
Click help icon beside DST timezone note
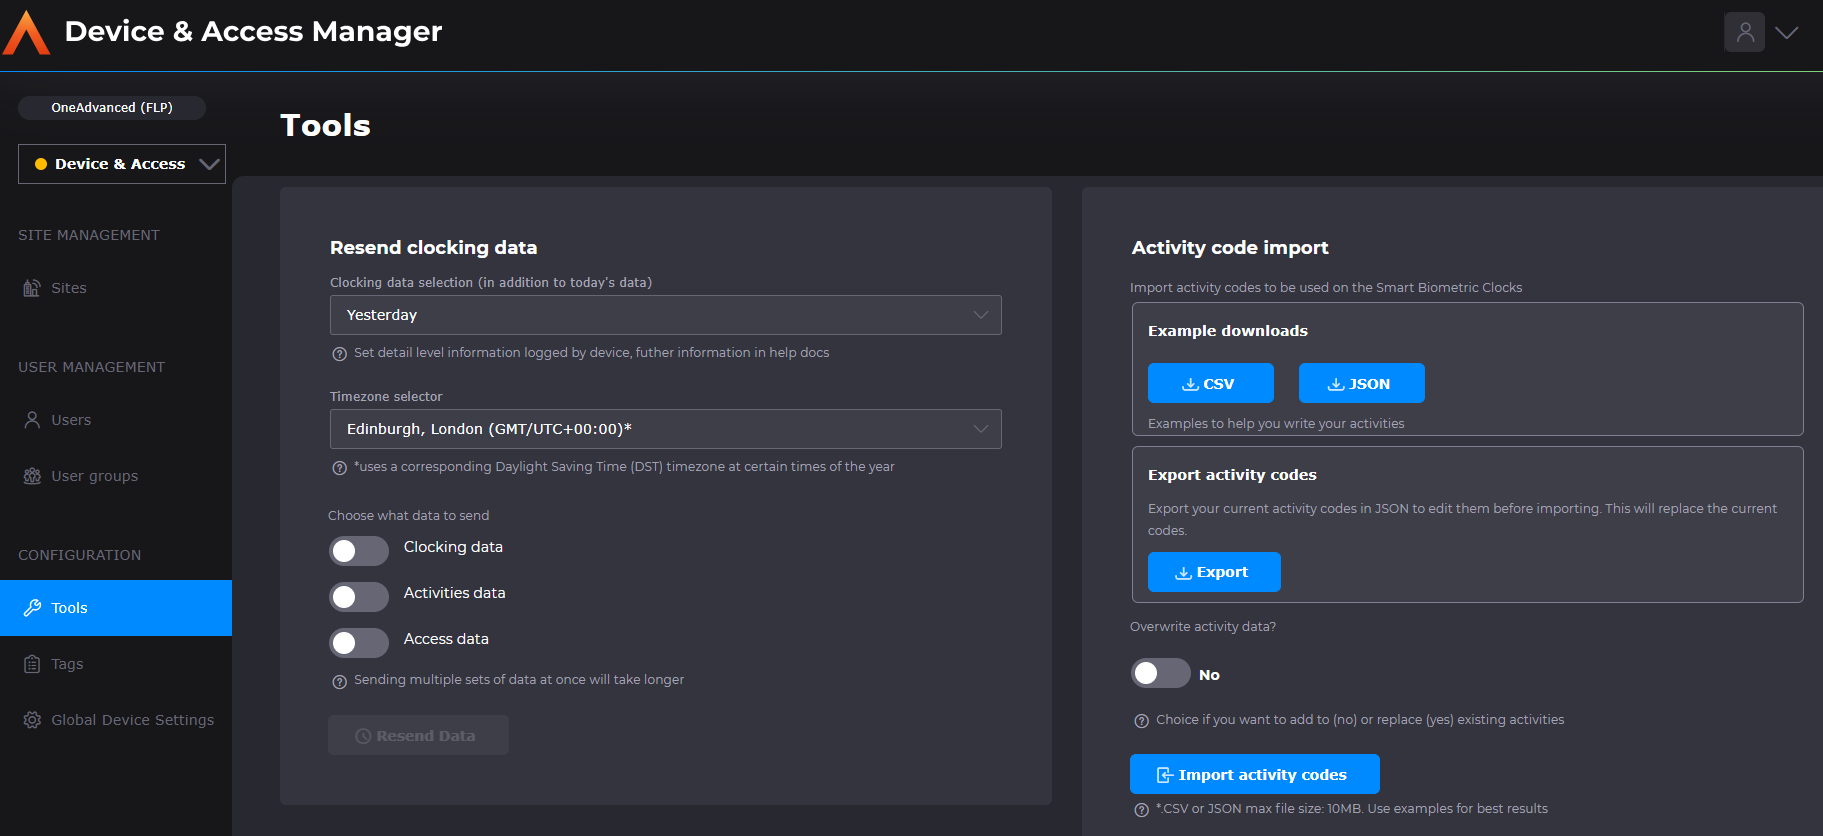(x=339, y=468)
